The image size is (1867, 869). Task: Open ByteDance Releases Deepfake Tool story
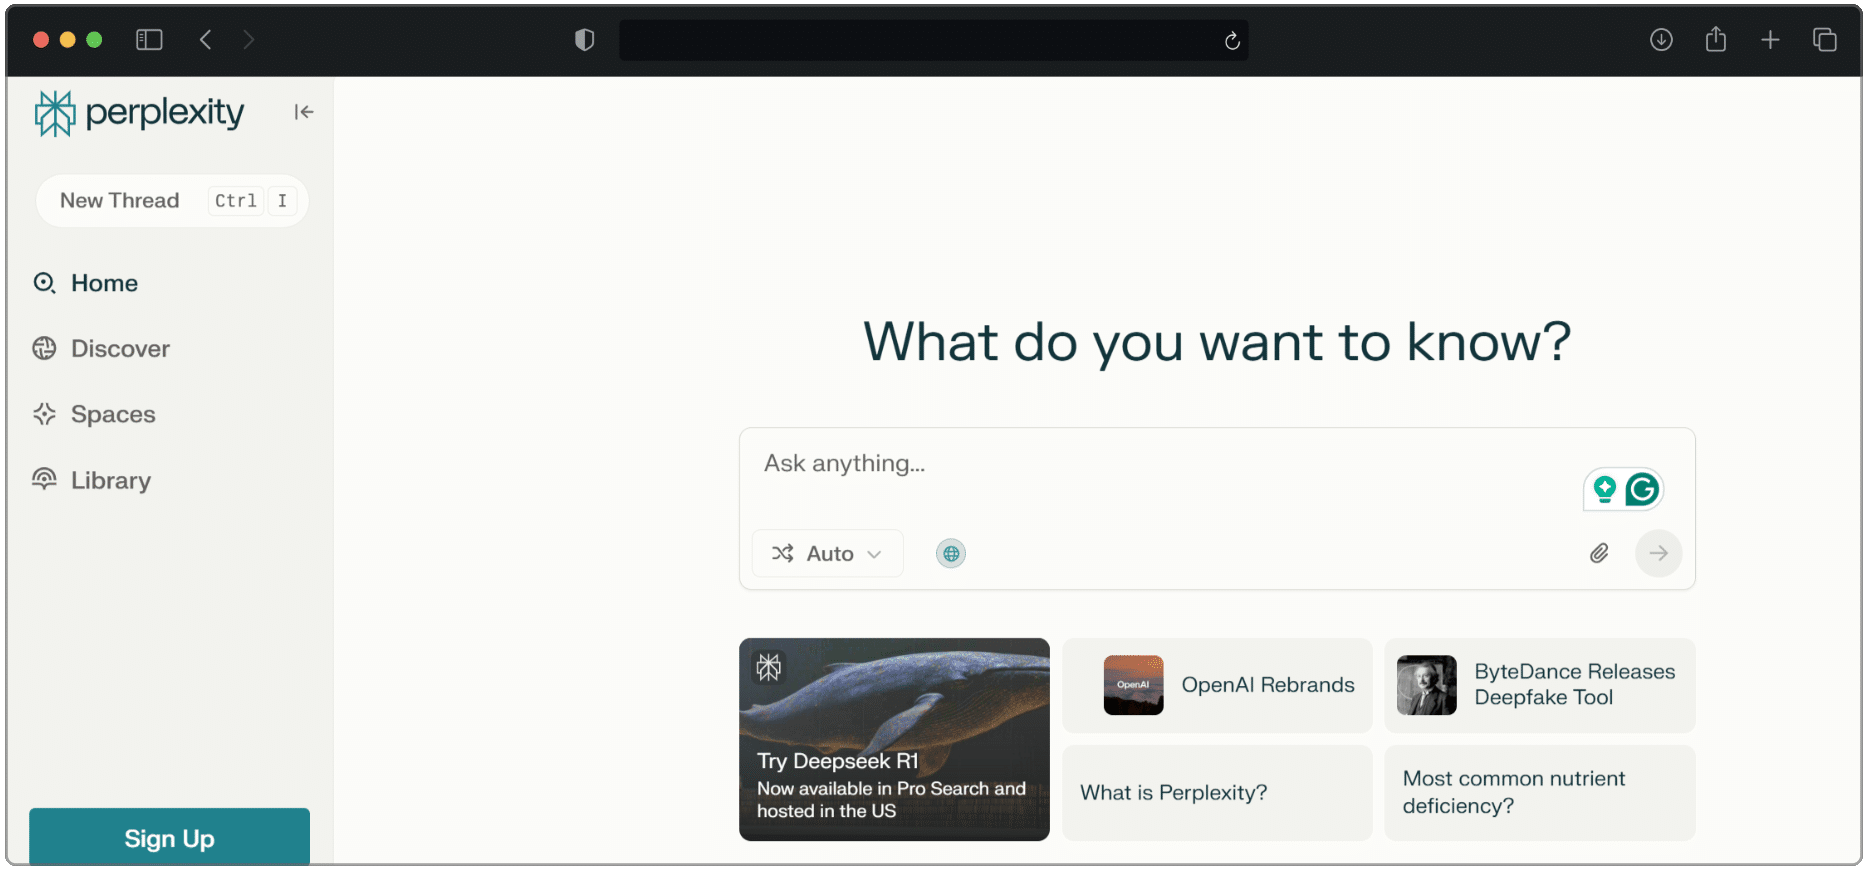(1539, 685)
